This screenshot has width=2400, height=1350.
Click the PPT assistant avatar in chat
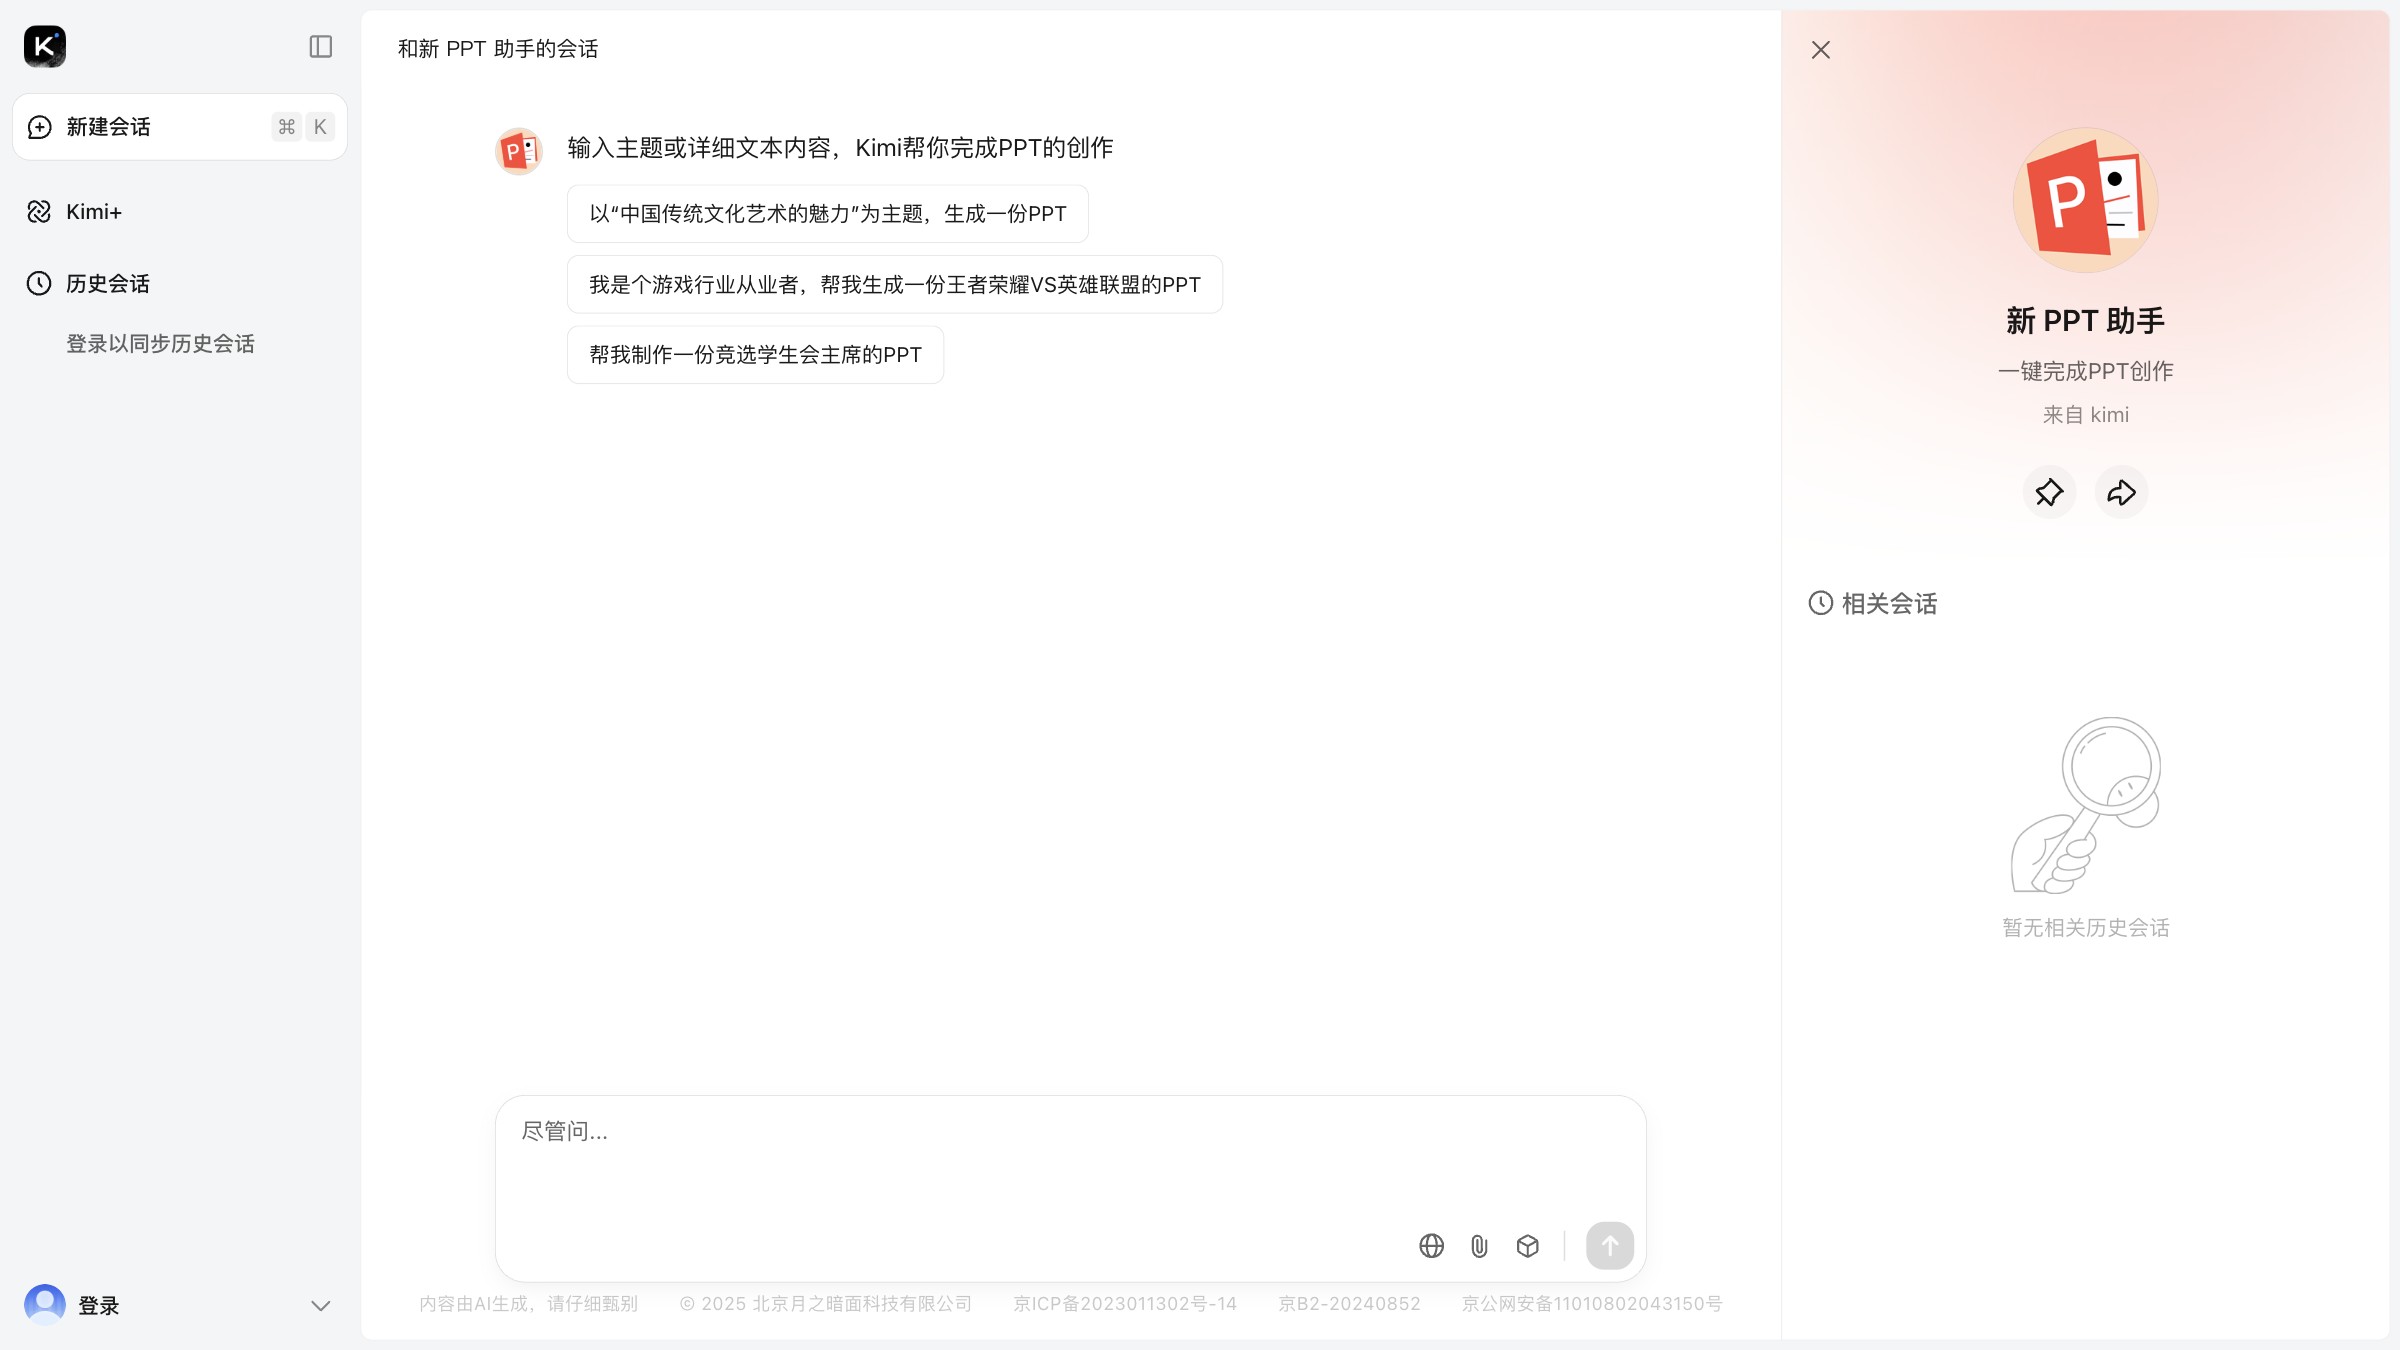pos(518,150)
